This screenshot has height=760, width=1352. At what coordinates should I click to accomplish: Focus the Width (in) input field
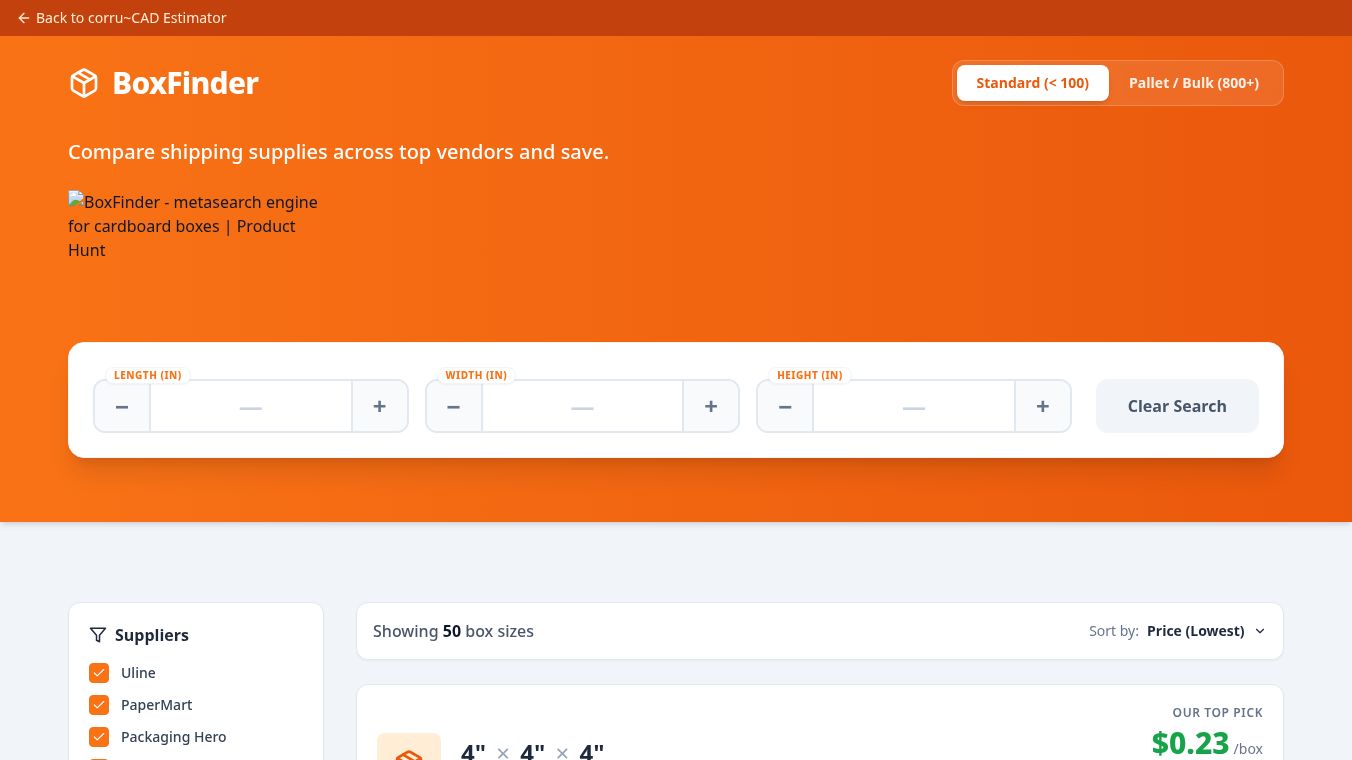click(x=582, y=406)
